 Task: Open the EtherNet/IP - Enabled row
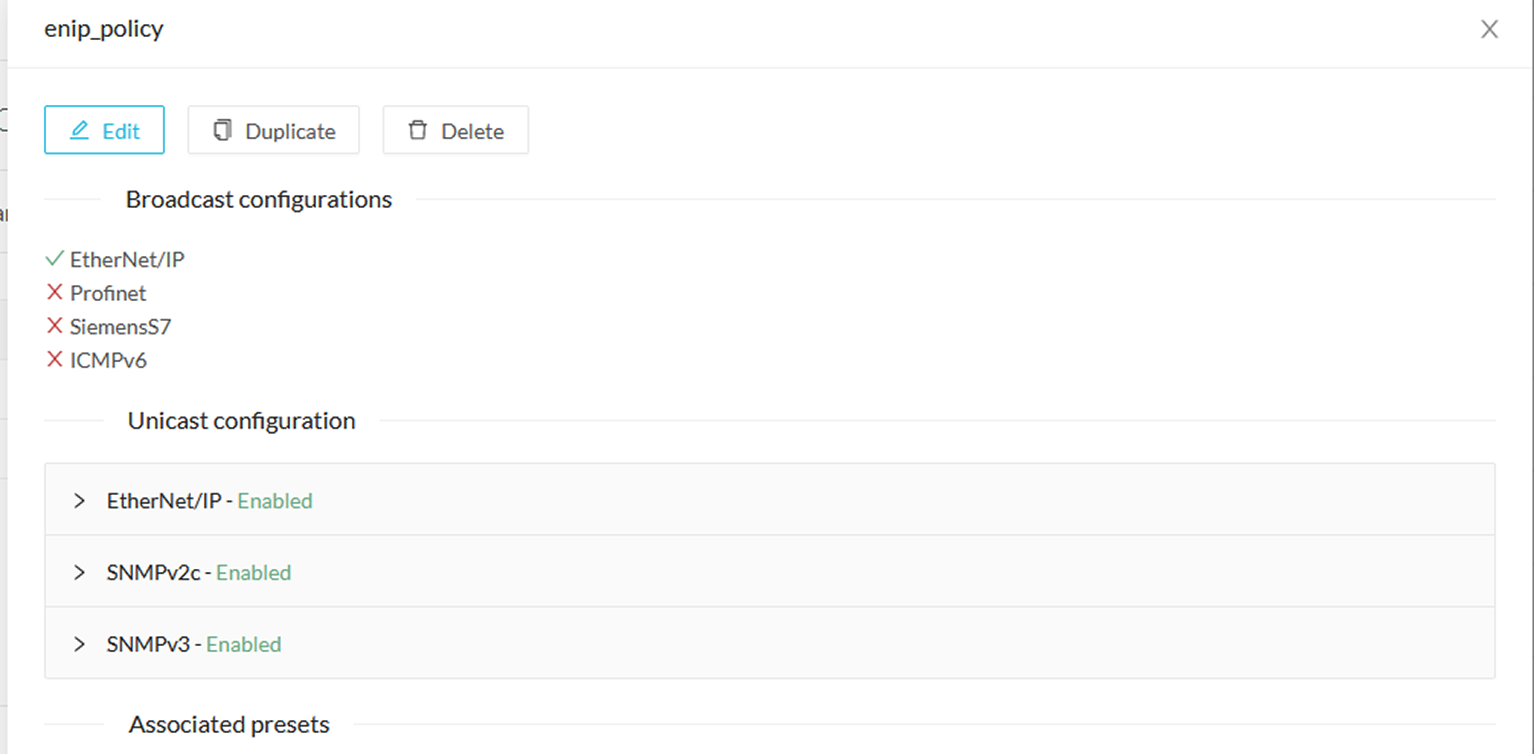point(770,500)
